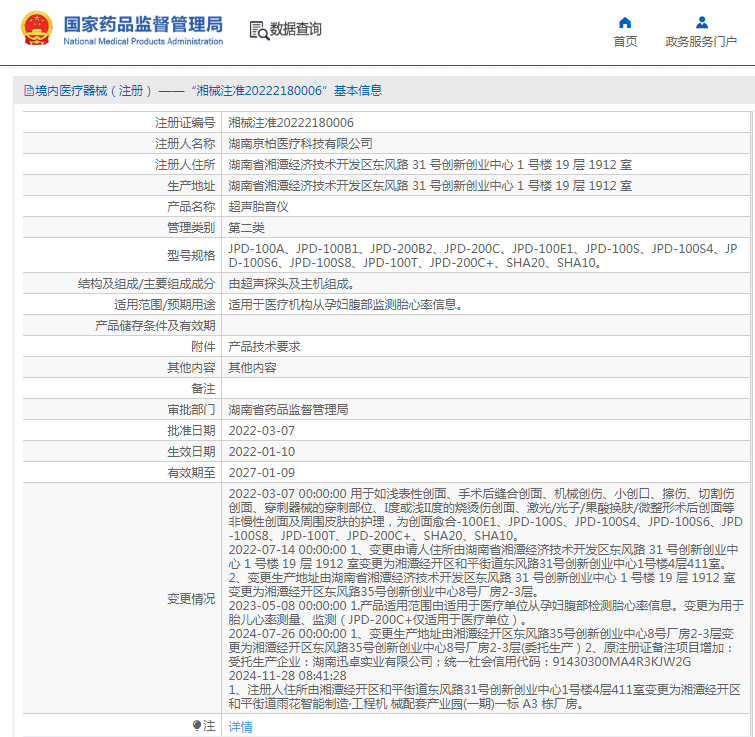The image size is (755, 737).
Task: Click the 附件 row label
Action: pyautogui.click(x=203, y=347)
